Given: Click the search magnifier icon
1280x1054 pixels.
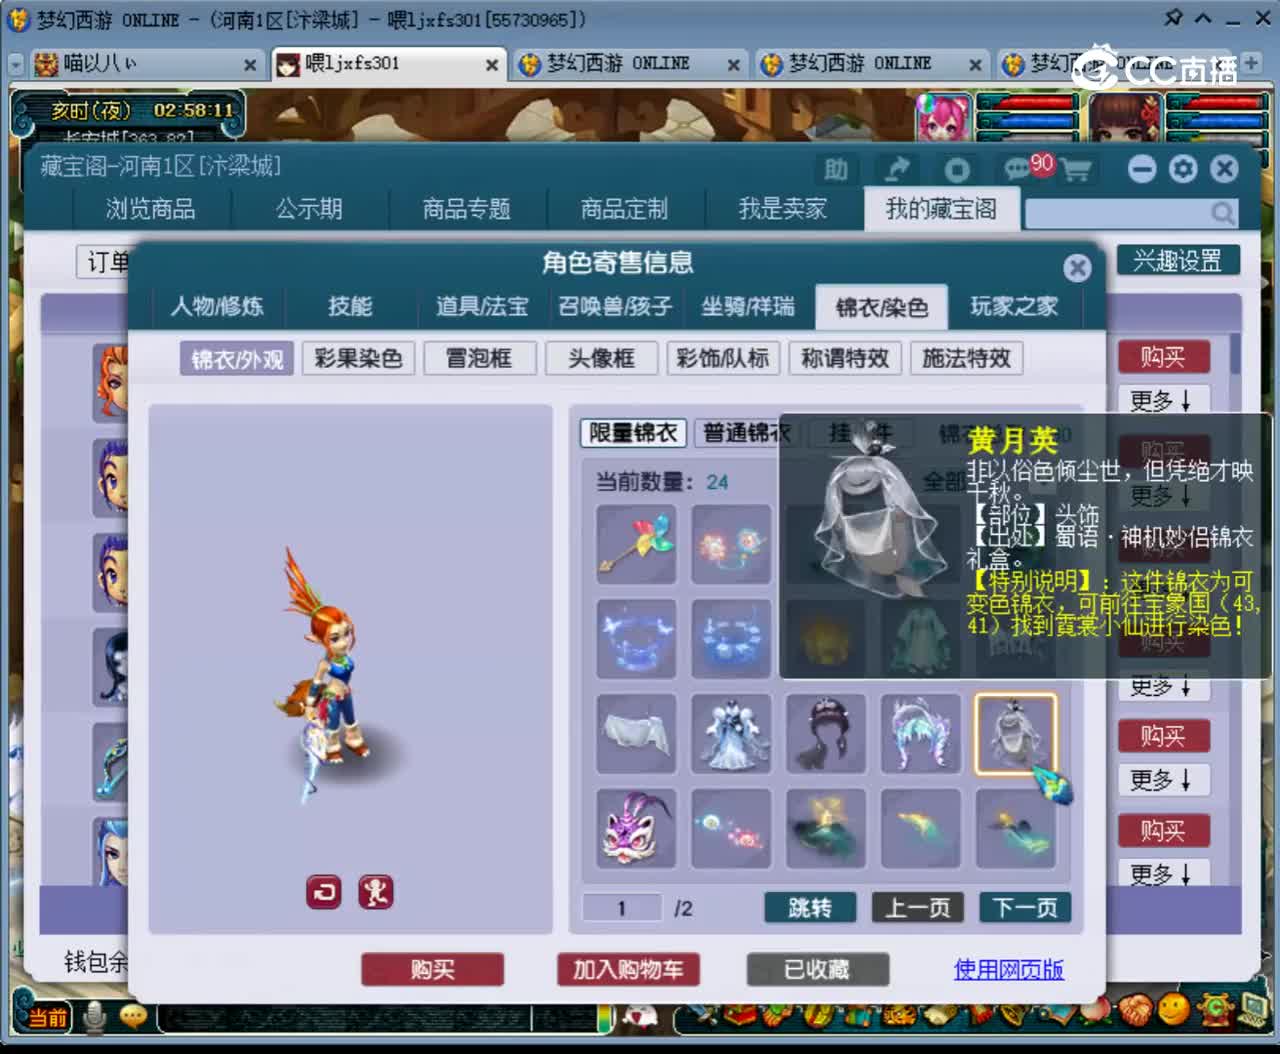Looking at the screenshot, I should (x=1222, y=212).
